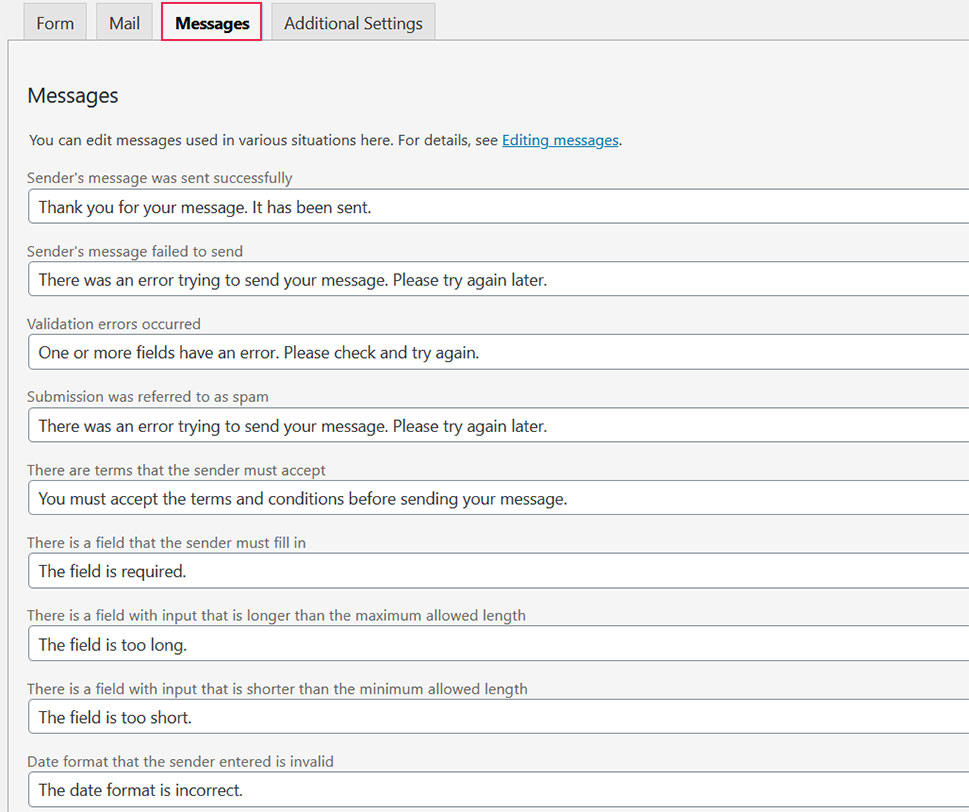Screen dimensions: 969x812
Task: Edit the invalid date format message
Action: [400, 790]
